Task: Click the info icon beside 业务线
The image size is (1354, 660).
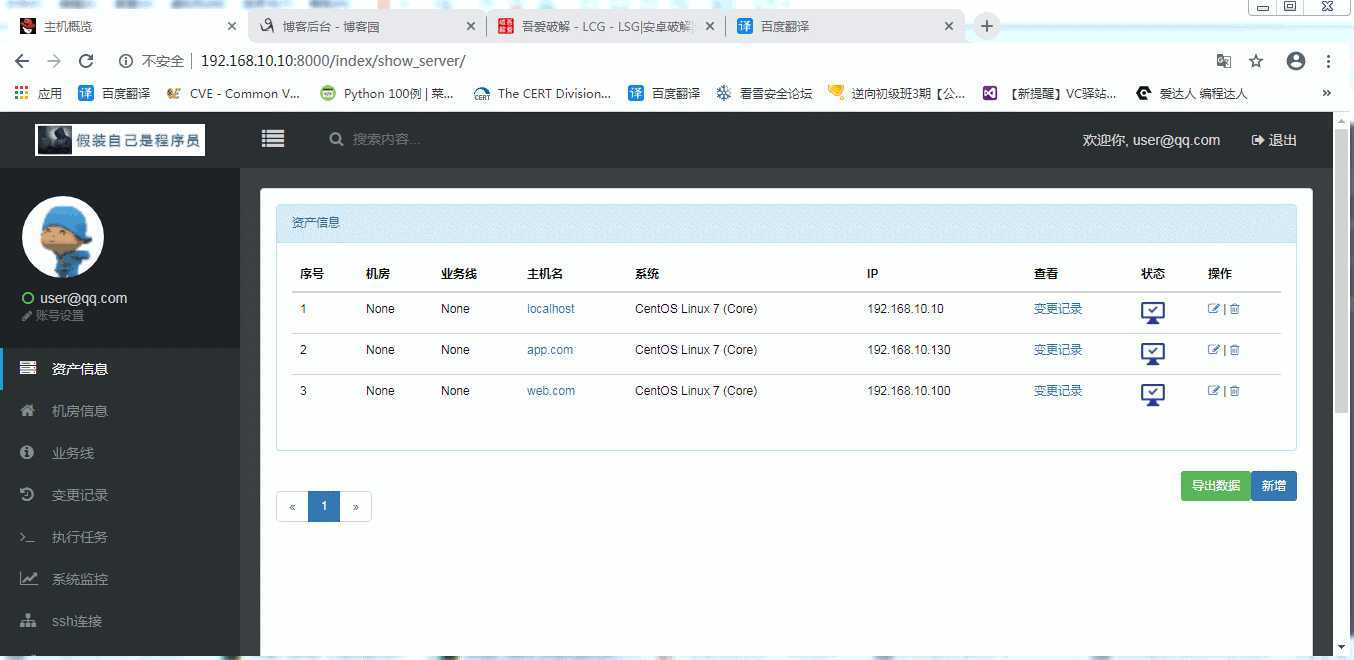Action: [28, 452]
